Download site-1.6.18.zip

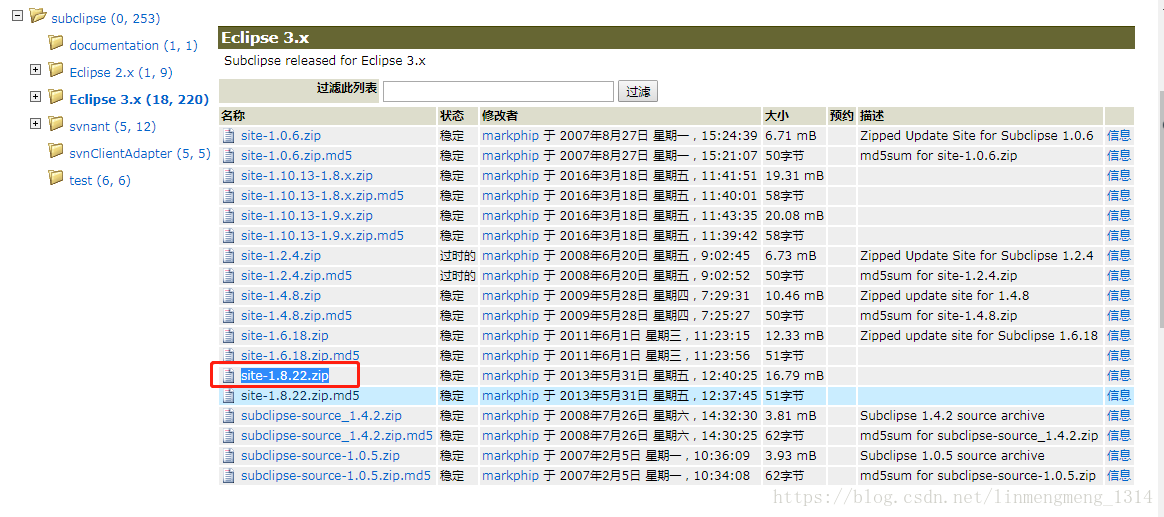pyautogui.click(x=284, y=336)
